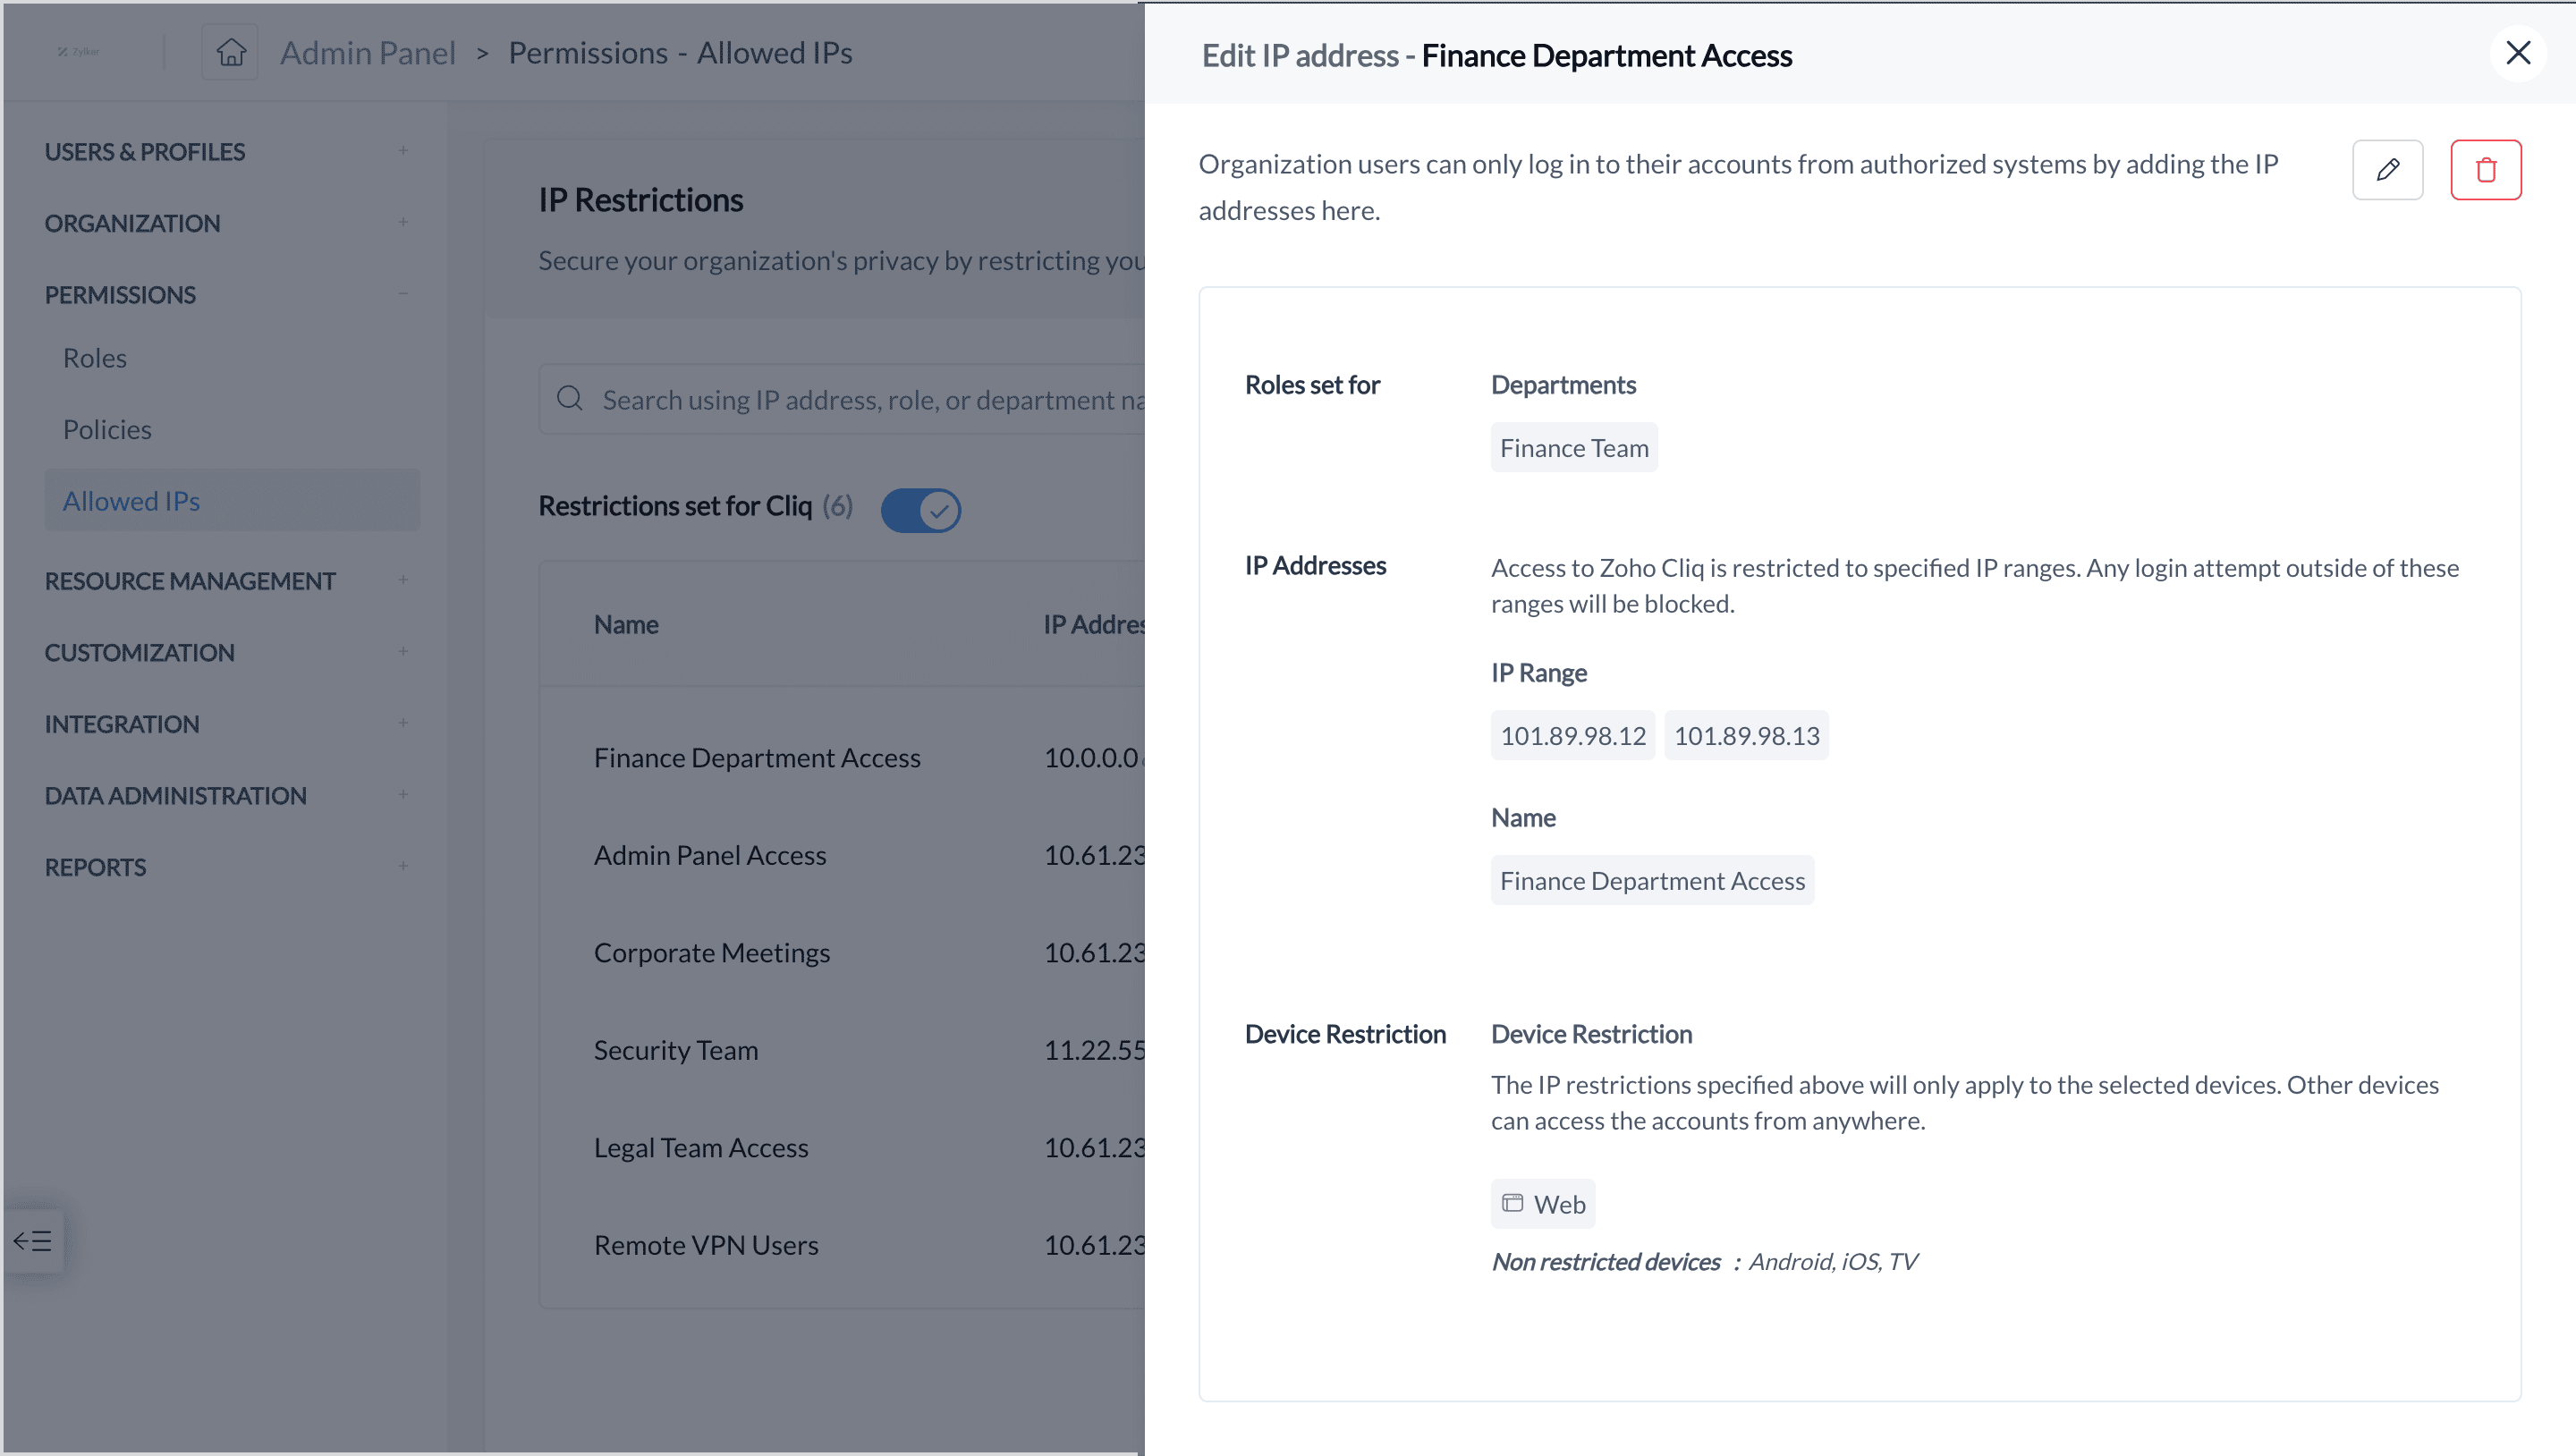Click the pencil edit icon
The width and height of the screenshot is (2576, 1456).
coord(2387,170)
